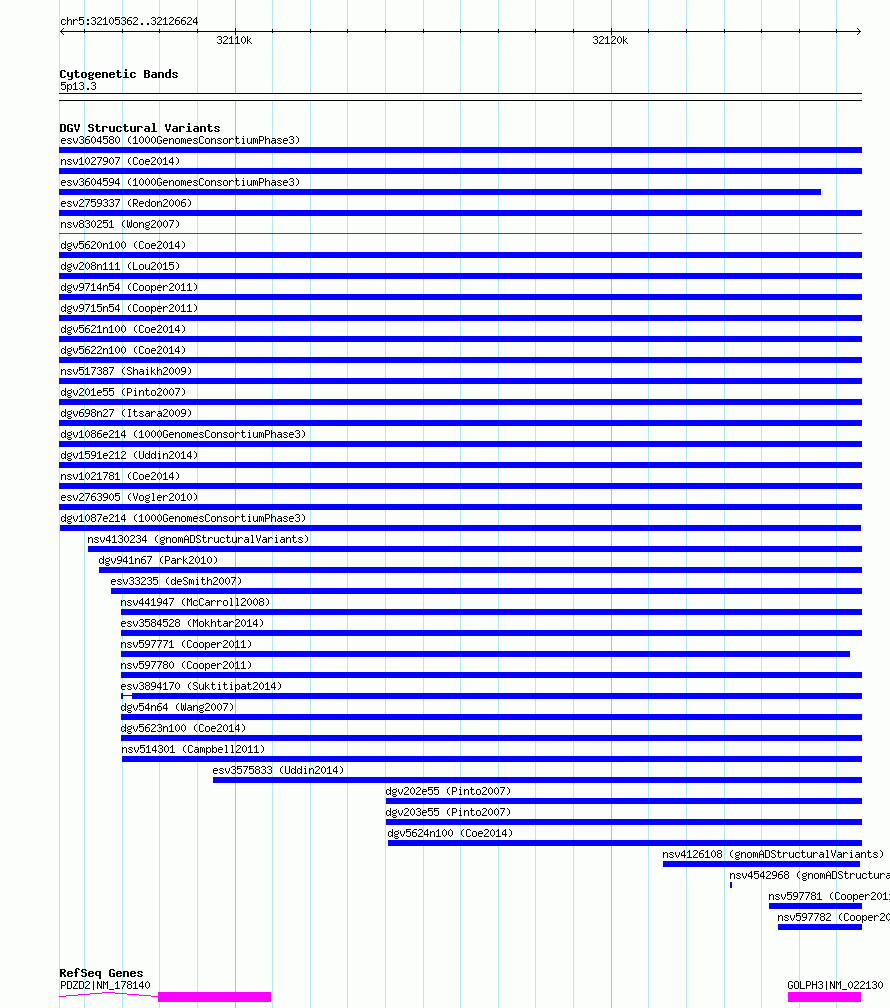890x1008 pixels.
Task: Select the 5p13.3 band label
Action: coord(78,86)
